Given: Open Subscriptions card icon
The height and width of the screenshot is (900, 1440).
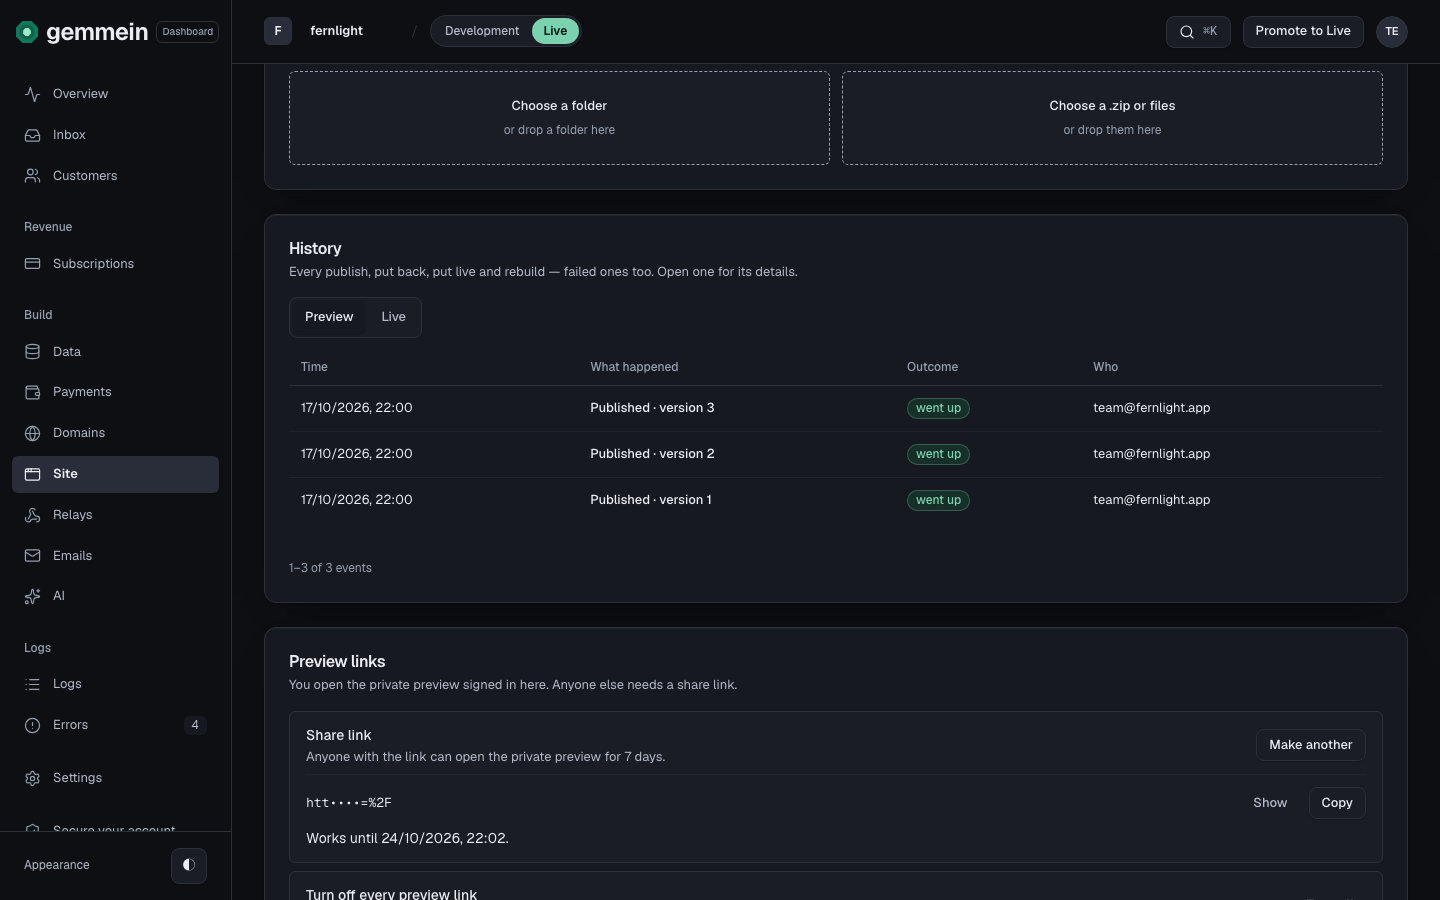Looking at the screenshot, I should [x=33, y=264].
